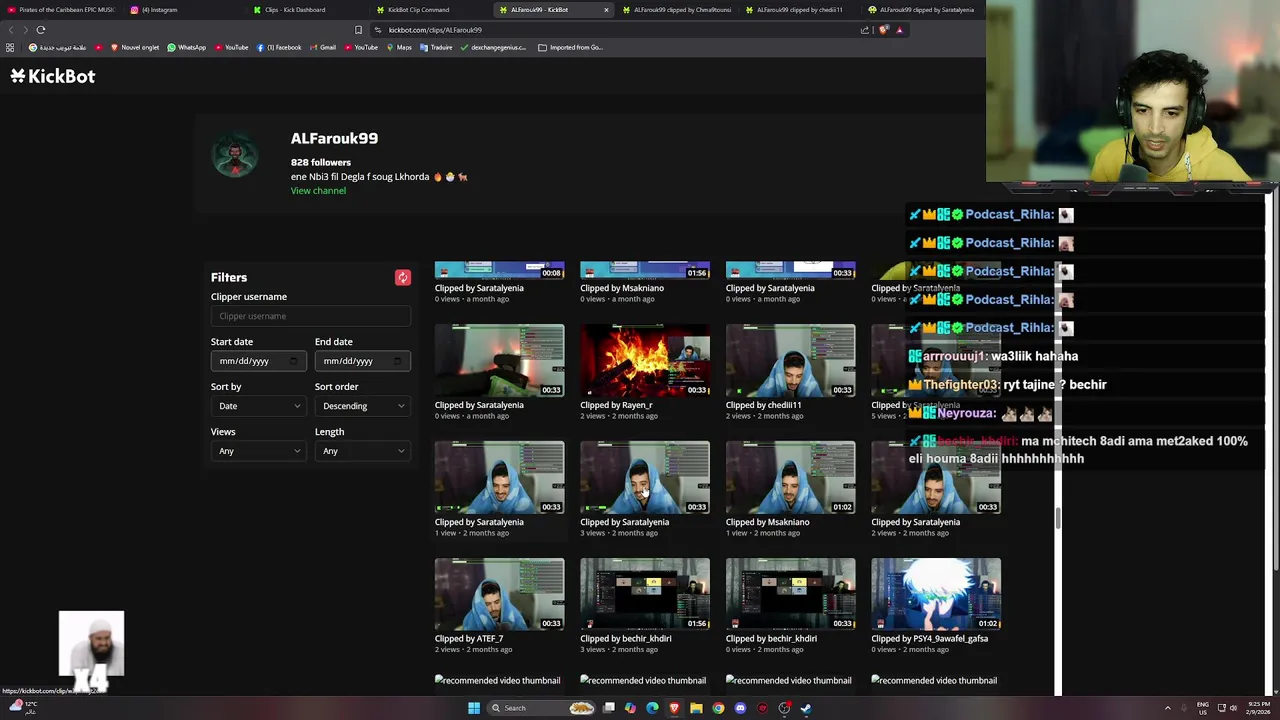This screenshot has width=1280, height=720.
Task: Open Discord from the taskbar
Action: (x=740, y=708)
